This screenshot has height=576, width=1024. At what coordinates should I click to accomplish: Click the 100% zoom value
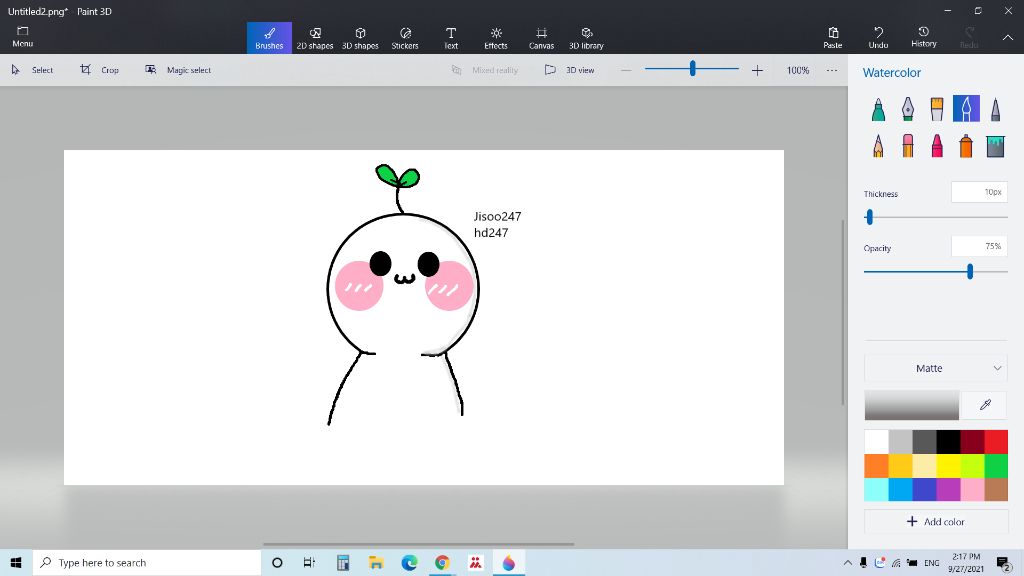798,70
